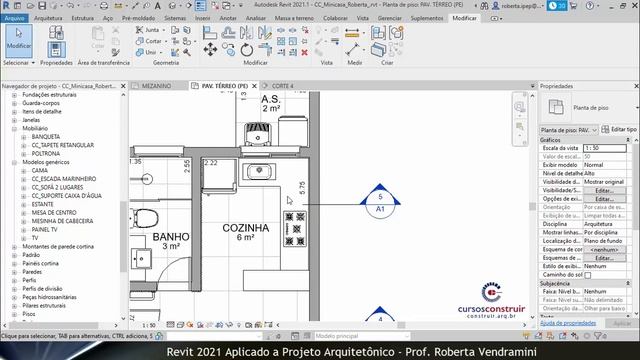Screen dimensions: 640x360
Task: Click Editar button for Visibilidade/S... row
Action: pyautogui.click(x=604, y=191)
